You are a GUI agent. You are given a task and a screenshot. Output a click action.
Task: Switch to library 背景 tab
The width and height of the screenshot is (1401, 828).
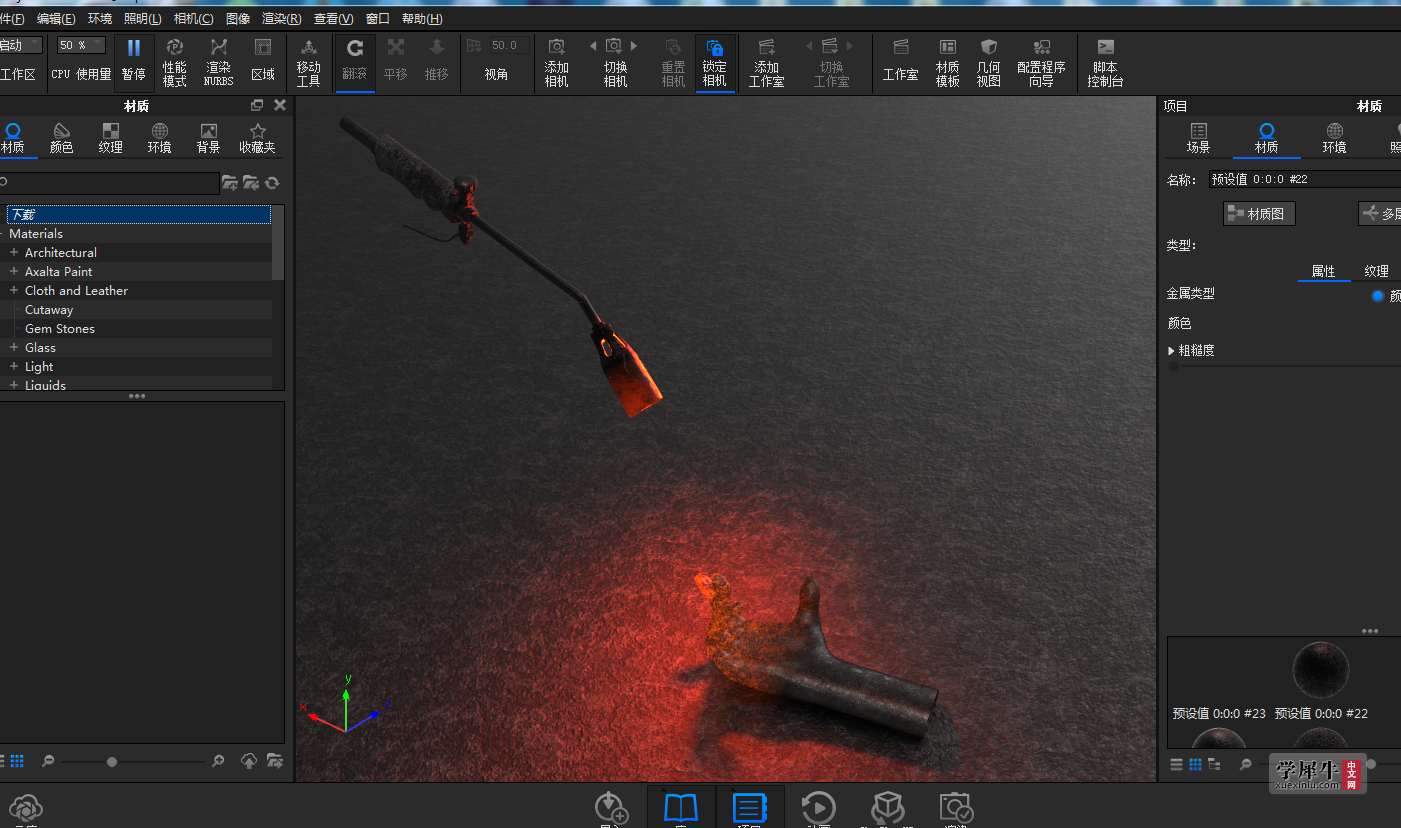208,138
